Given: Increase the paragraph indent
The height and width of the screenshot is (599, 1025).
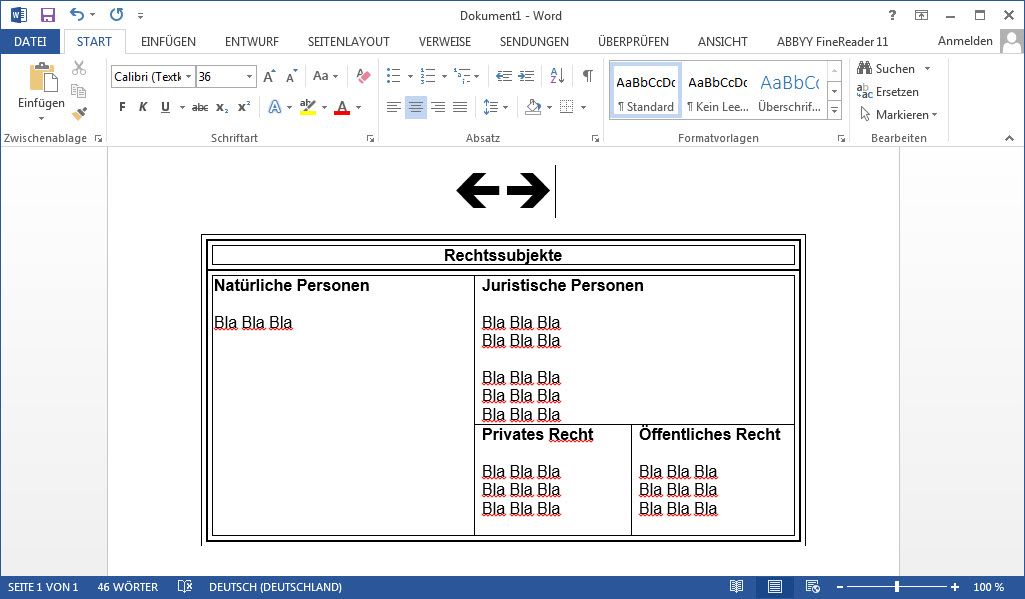Looking at the screenshot, I should tap(528, 76).
